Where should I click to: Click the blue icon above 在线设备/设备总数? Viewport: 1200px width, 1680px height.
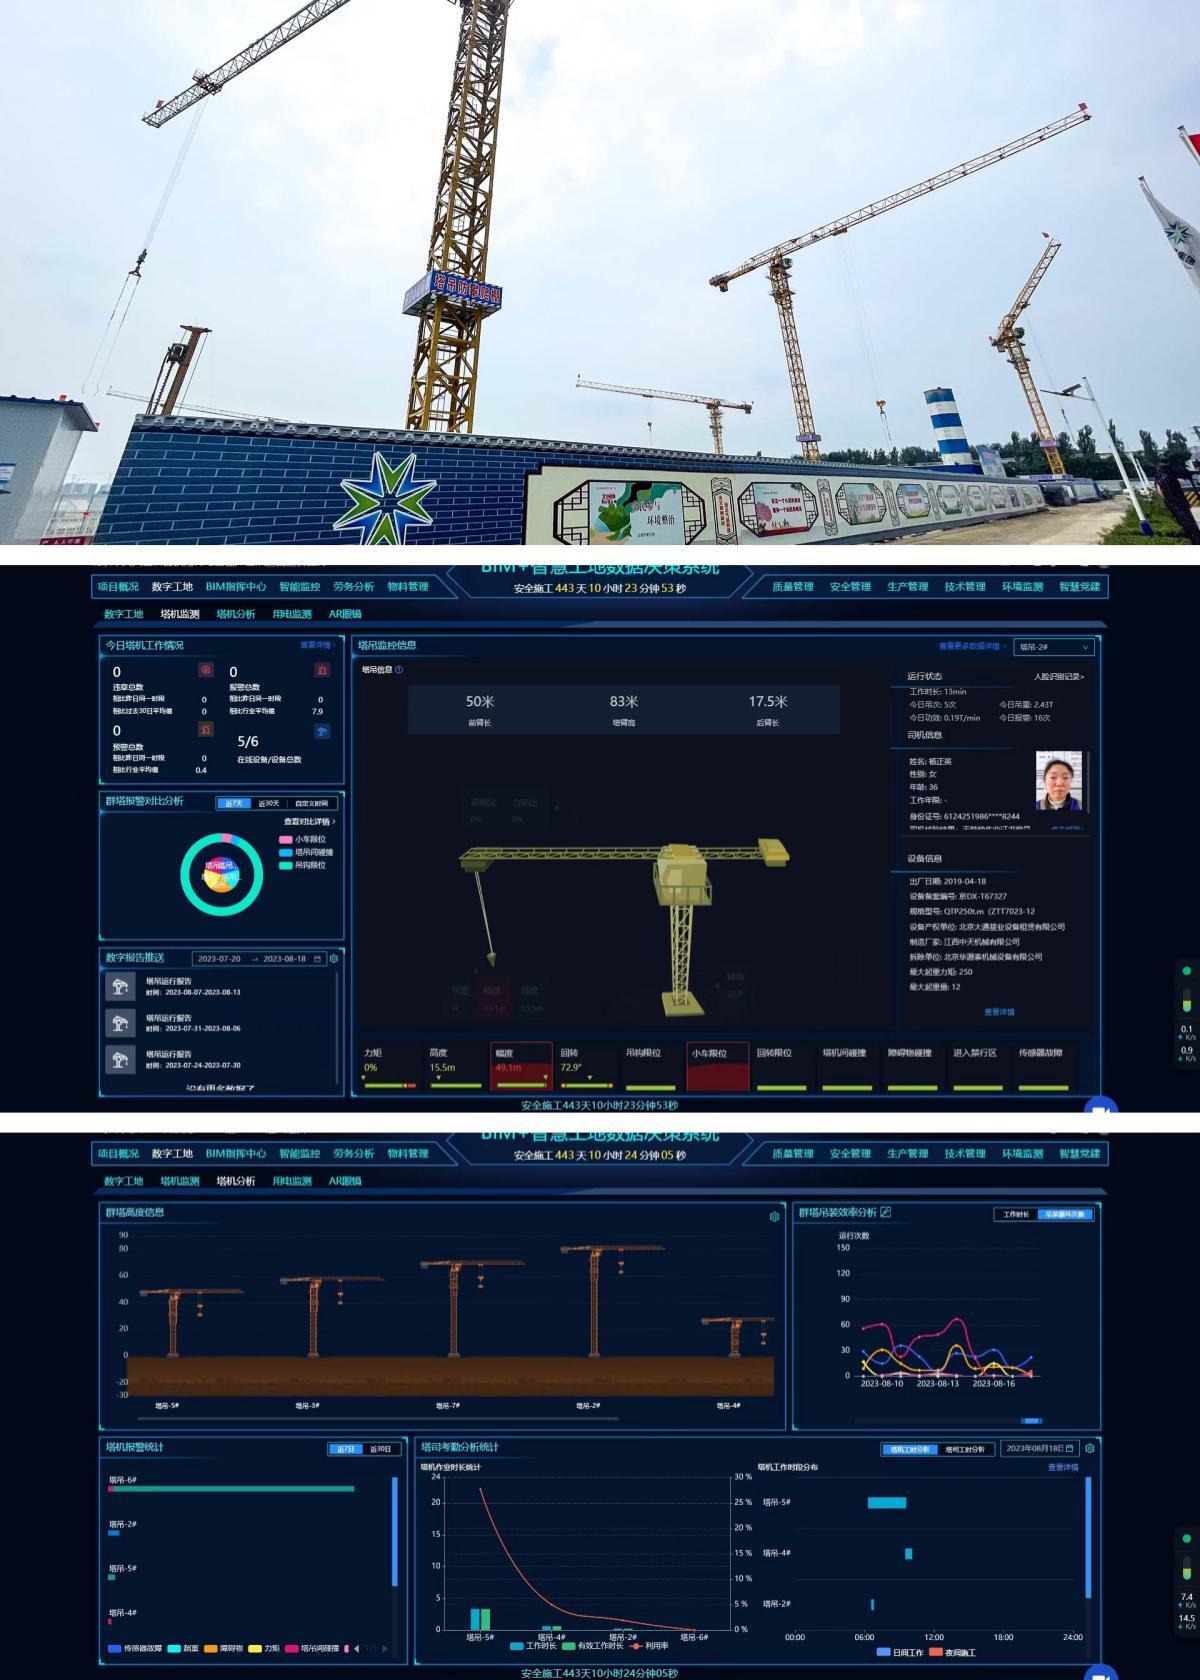(x=322, y=732)
